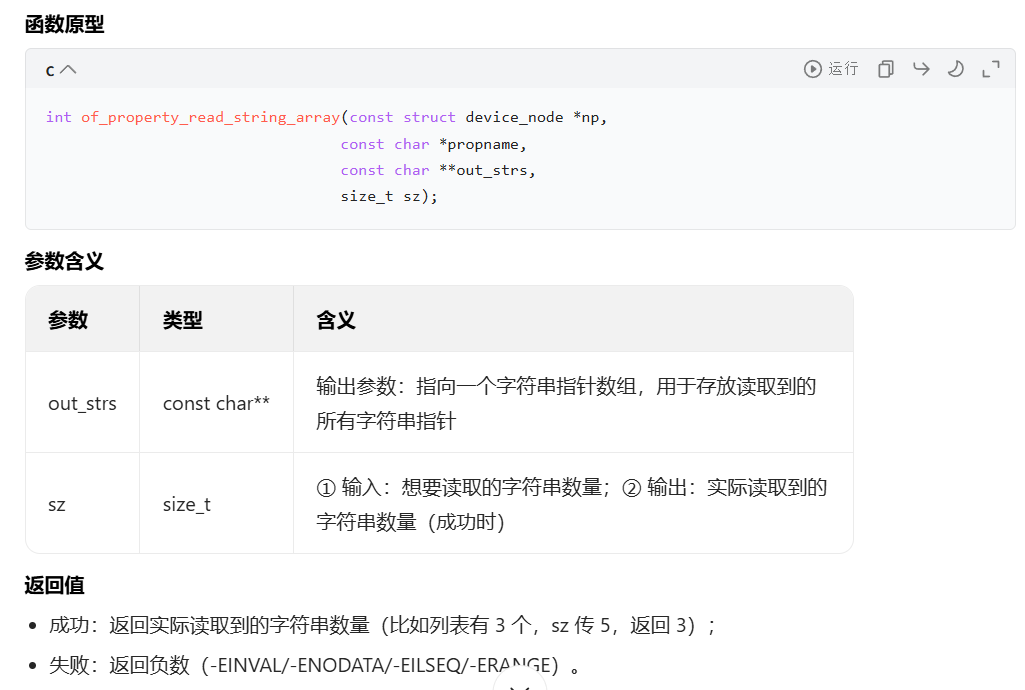Screen dimensions: 1025x690
Task: Expand code block to fullscreen
Action: [991, 69]
